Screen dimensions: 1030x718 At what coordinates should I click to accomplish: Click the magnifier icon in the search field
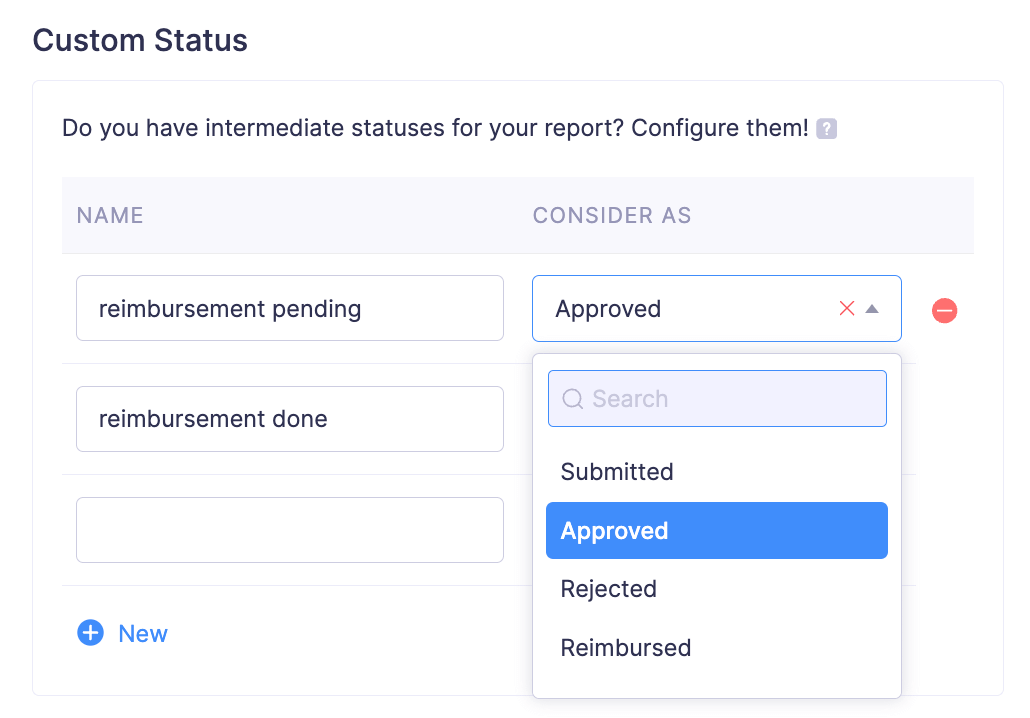coord(572,398)
